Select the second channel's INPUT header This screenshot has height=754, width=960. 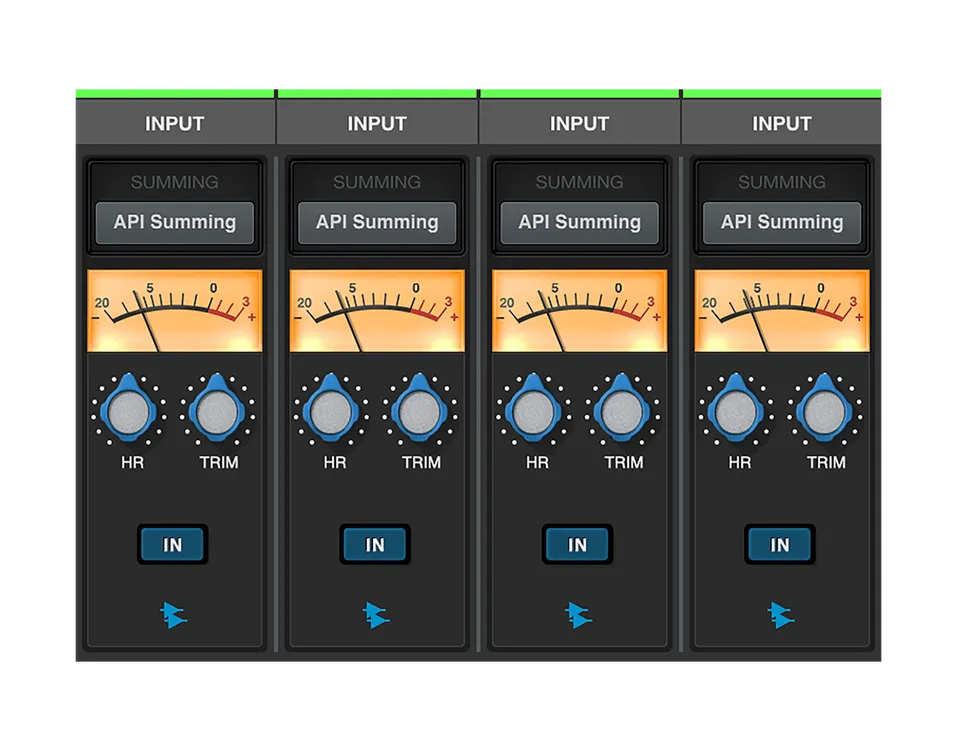coord(377,124)
